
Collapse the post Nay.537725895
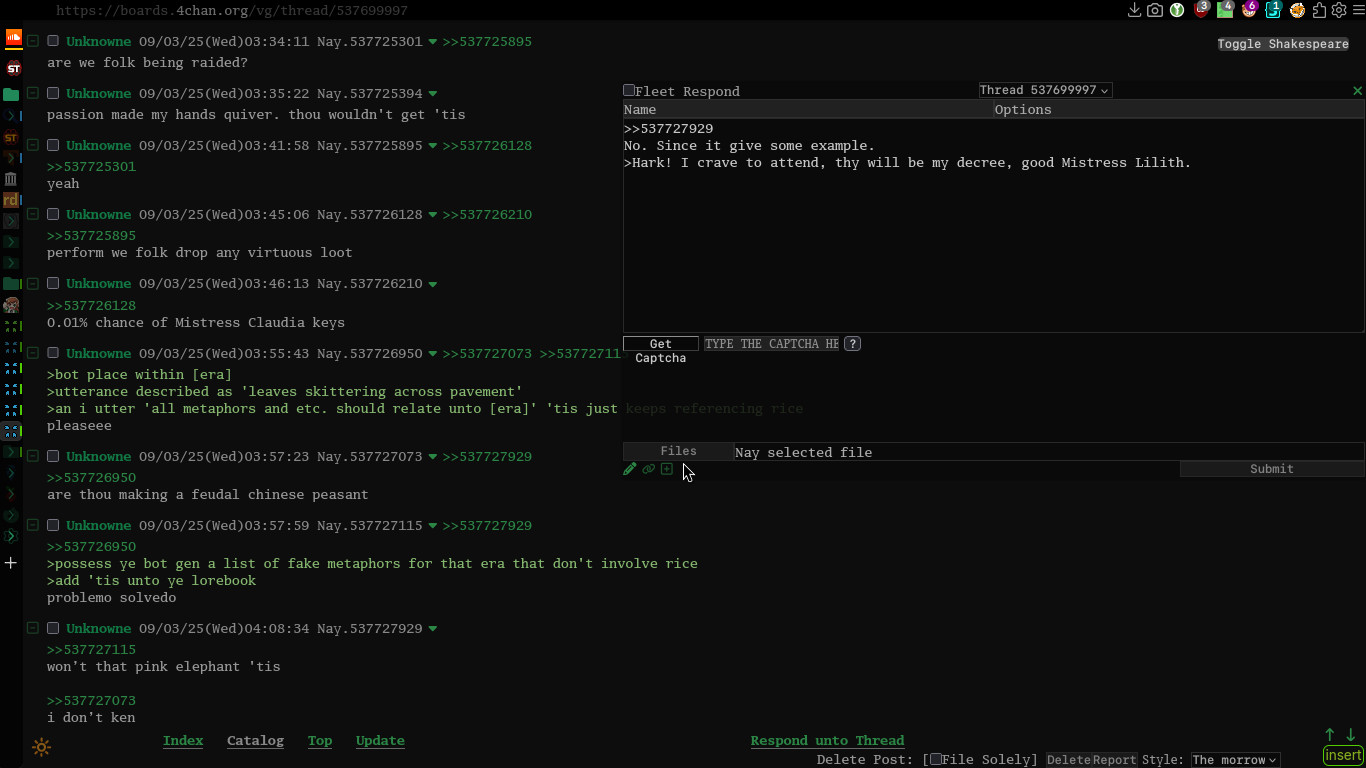click(33, 145)
